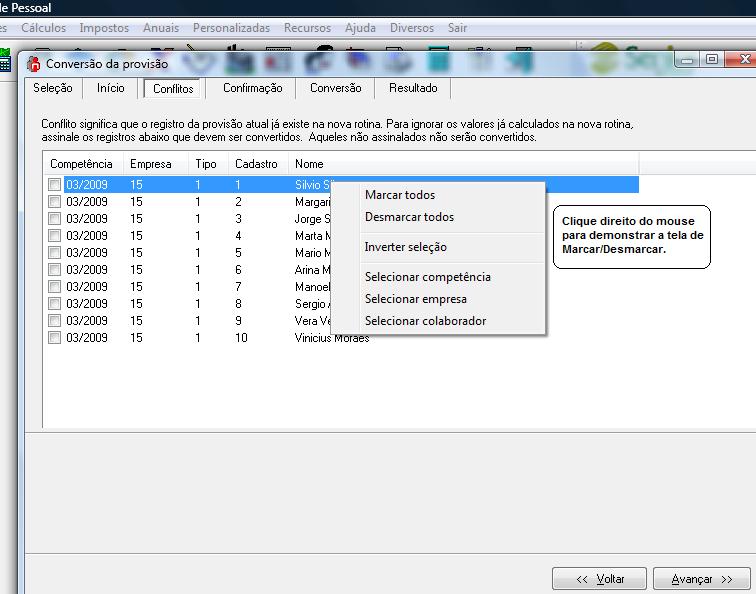Choose Marcar todos from context menu

(438, 195)
